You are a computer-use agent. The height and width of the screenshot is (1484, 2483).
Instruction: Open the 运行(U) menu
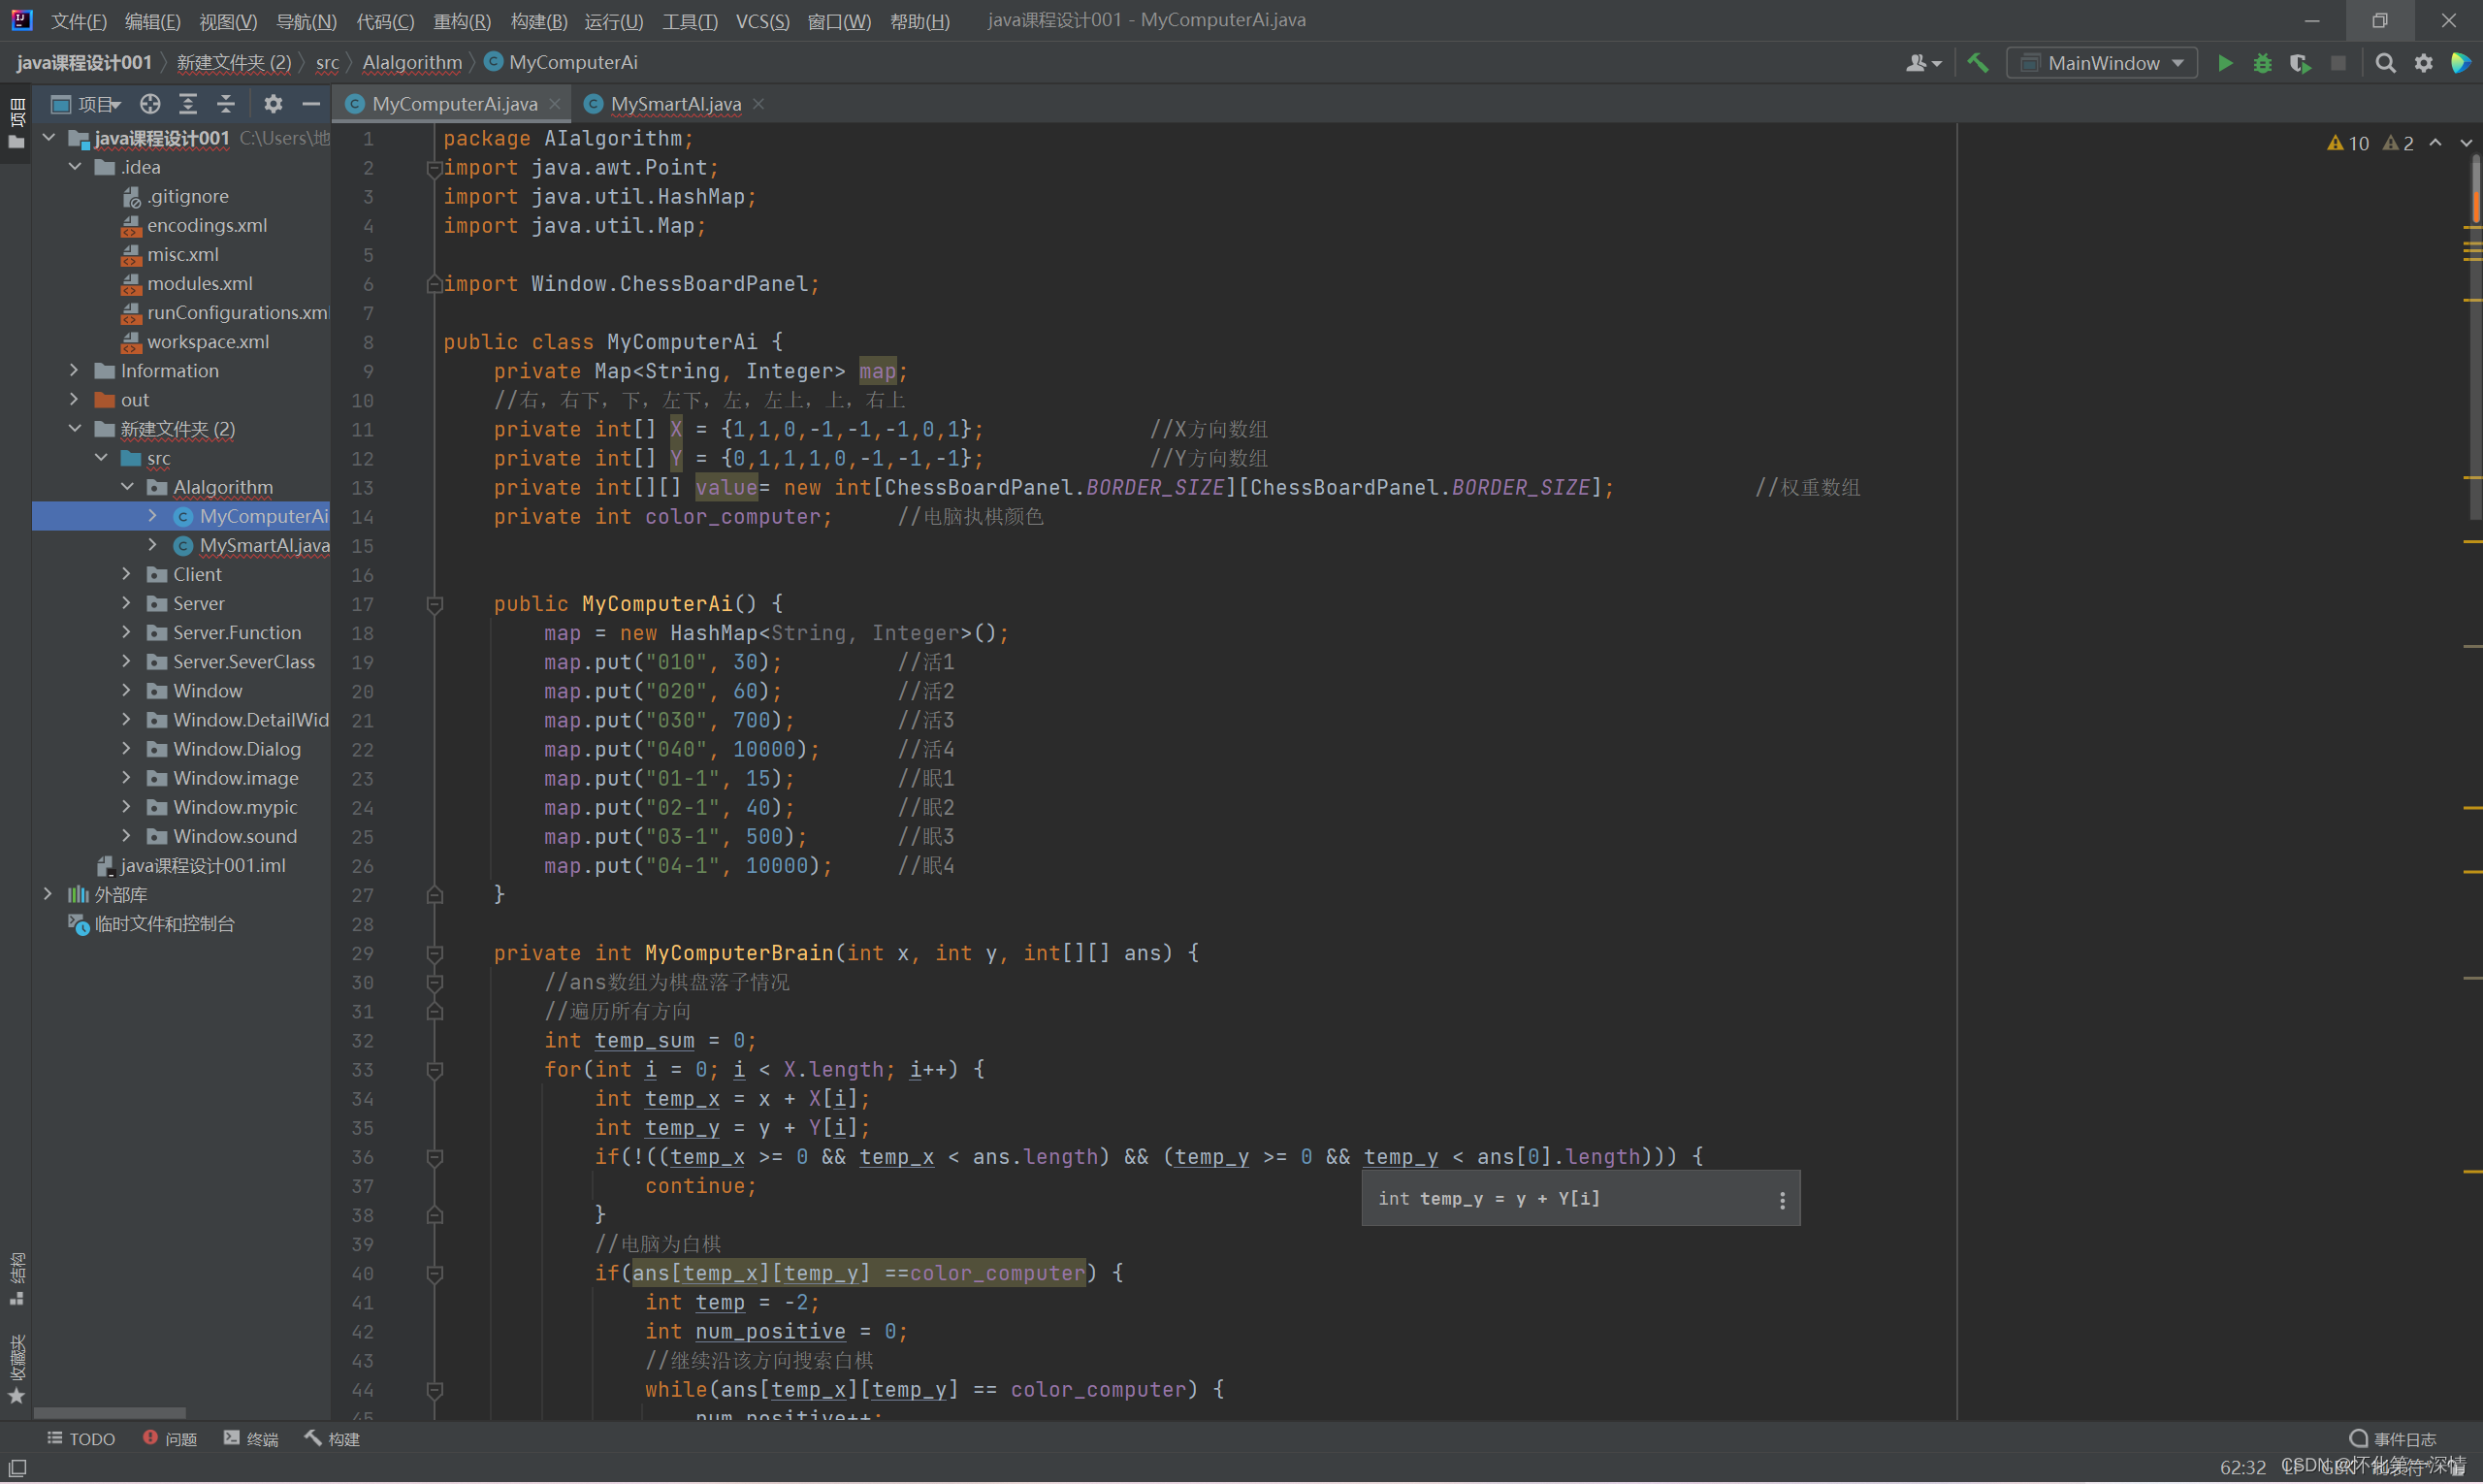tap(614, 21)
